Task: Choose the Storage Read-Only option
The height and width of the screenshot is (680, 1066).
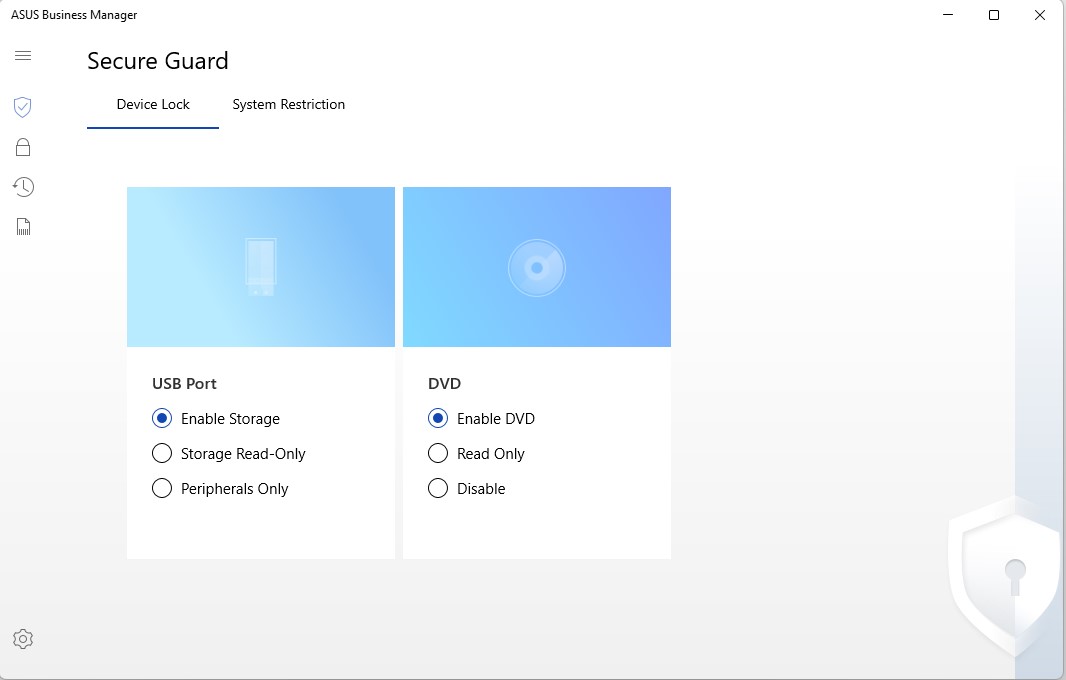Action: pyautogui.click(x=162, y=454)
